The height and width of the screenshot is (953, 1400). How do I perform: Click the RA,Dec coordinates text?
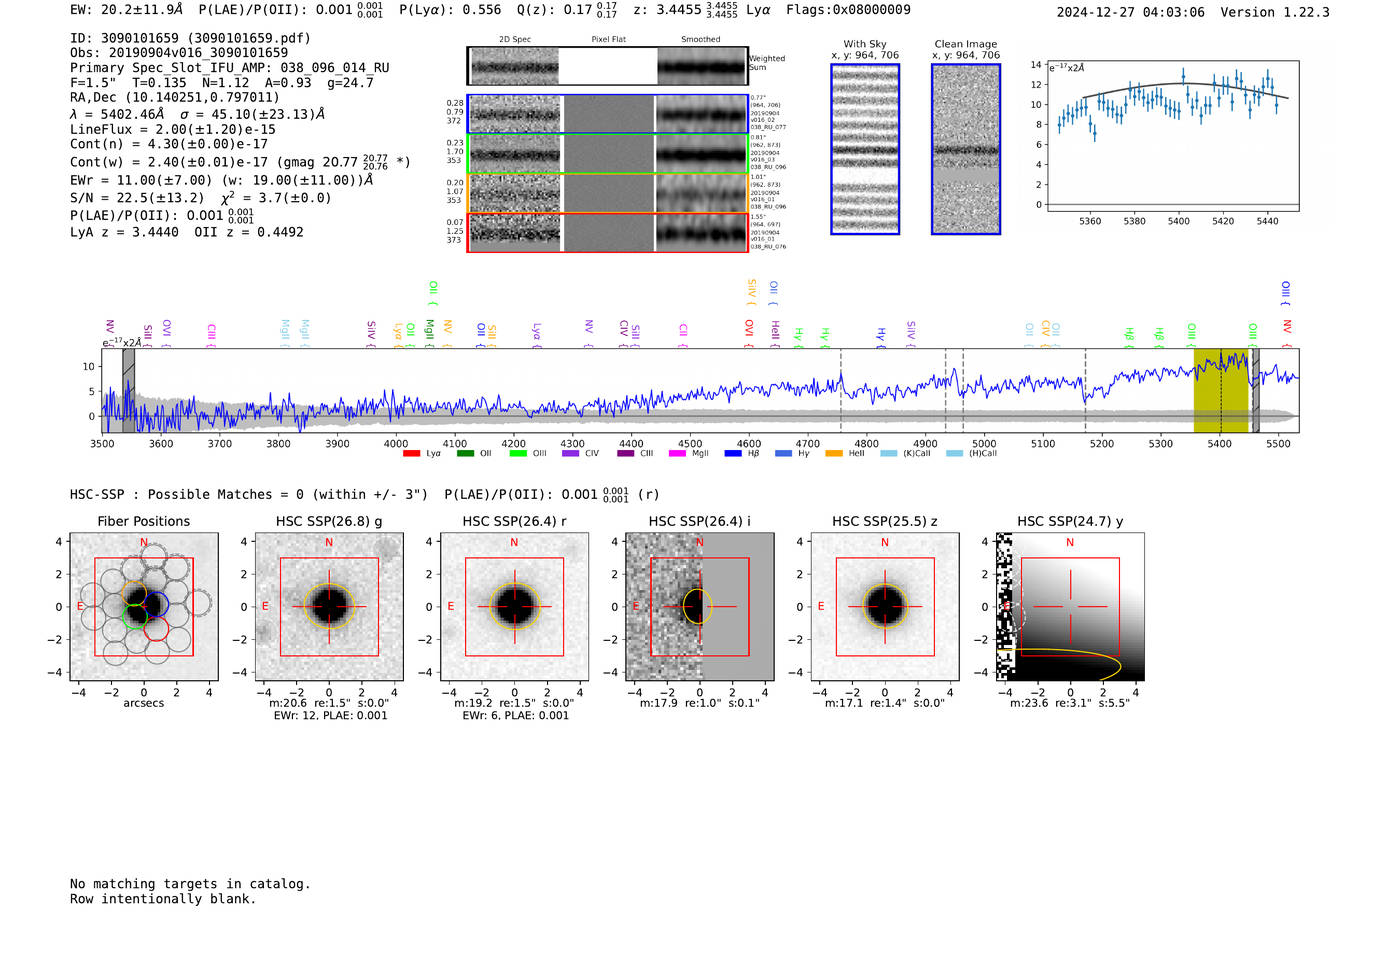click(175, 98)
